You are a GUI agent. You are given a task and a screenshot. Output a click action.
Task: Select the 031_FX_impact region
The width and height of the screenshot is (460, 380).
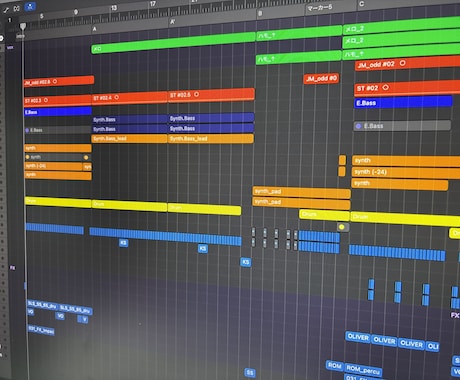(x=41, y=330)
